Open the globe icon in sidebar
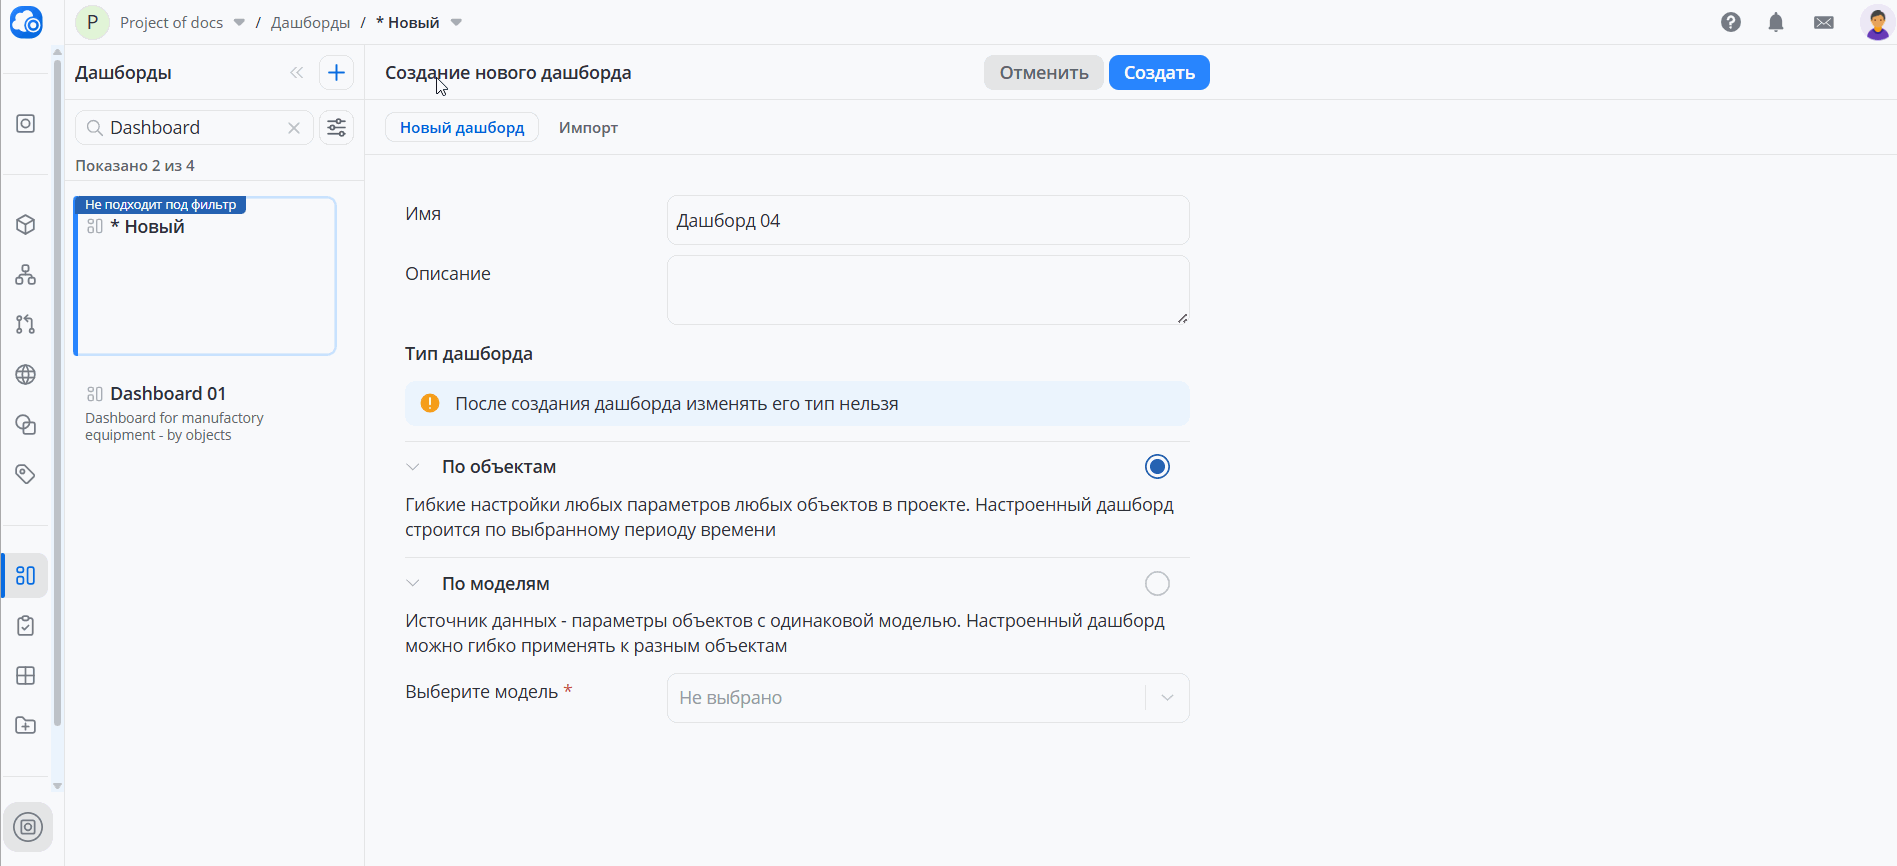The width and height of the screenshot is (1897, 866). pos(26,375)
